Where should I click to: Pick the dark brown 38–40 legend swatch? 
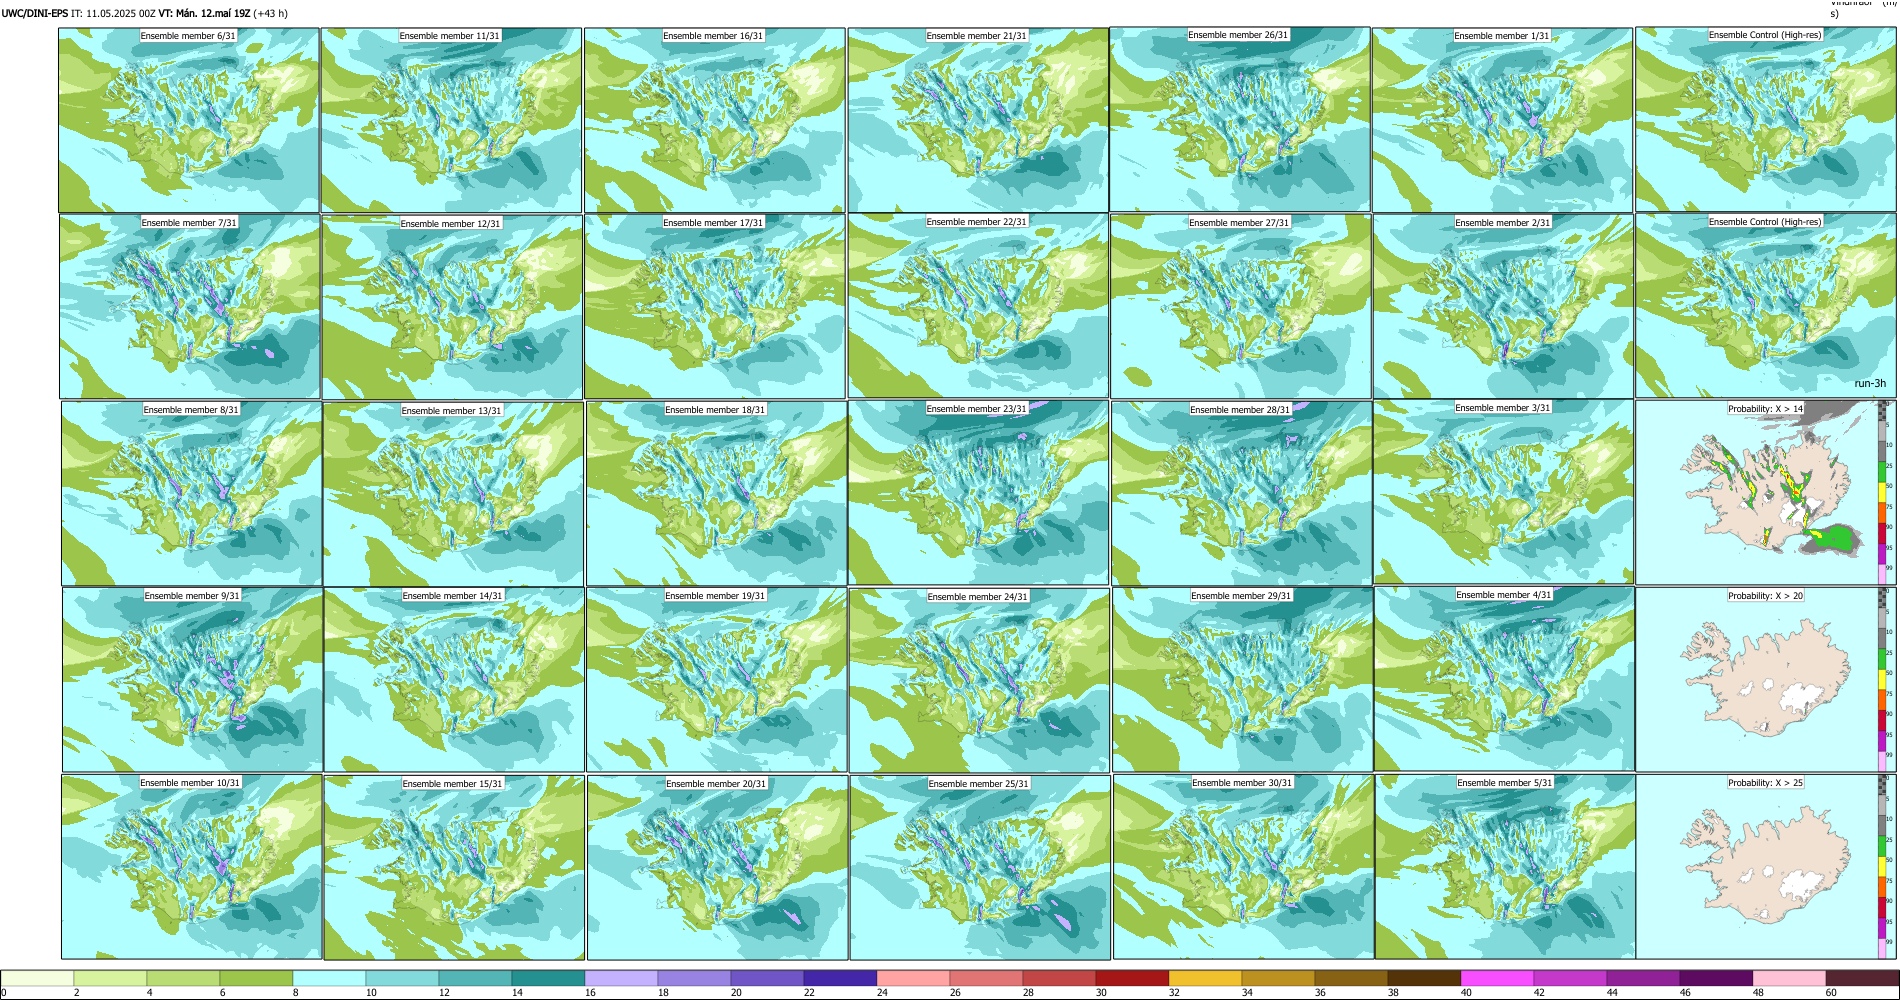click(x=1424, y=978)
